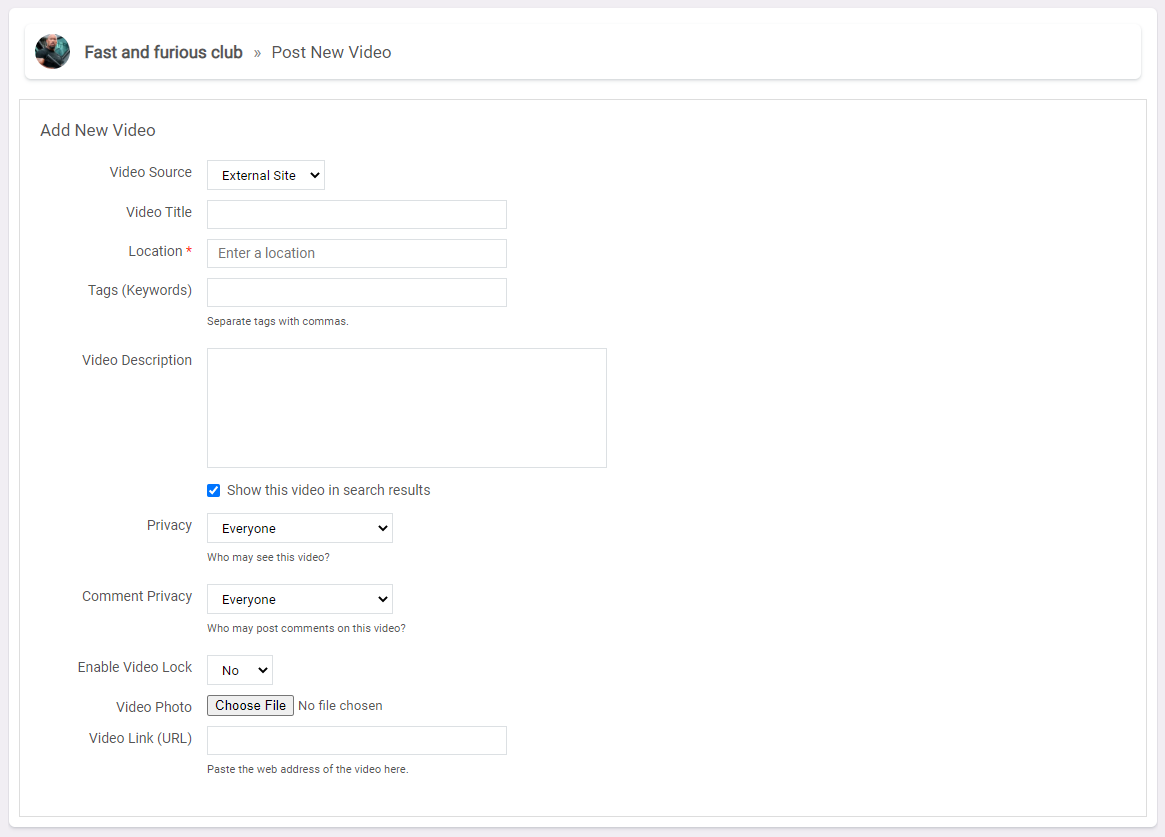
Task: Open the Privacy dropdown
Action: [299, 528]
